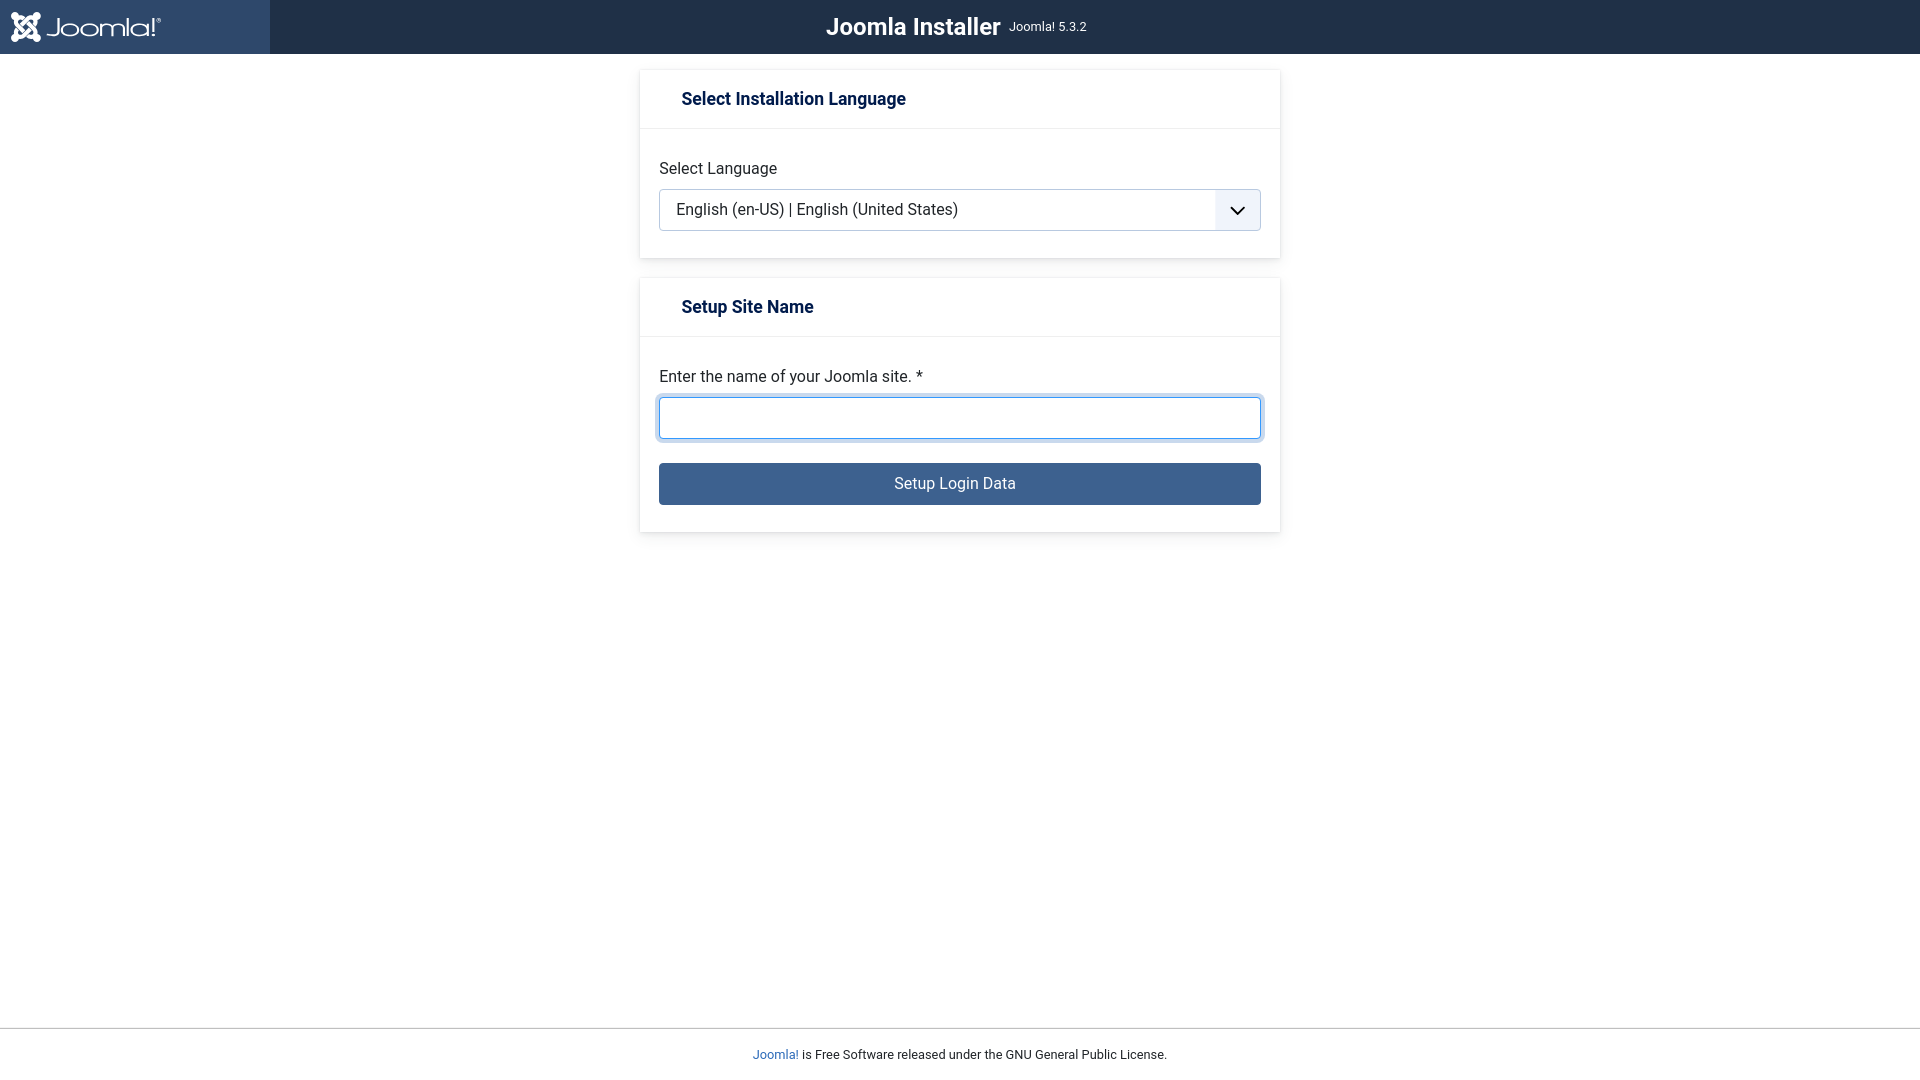Screen dimensions: 1920x1080
Task: Click the Setup Login Data button
Action: click(959, 484)
